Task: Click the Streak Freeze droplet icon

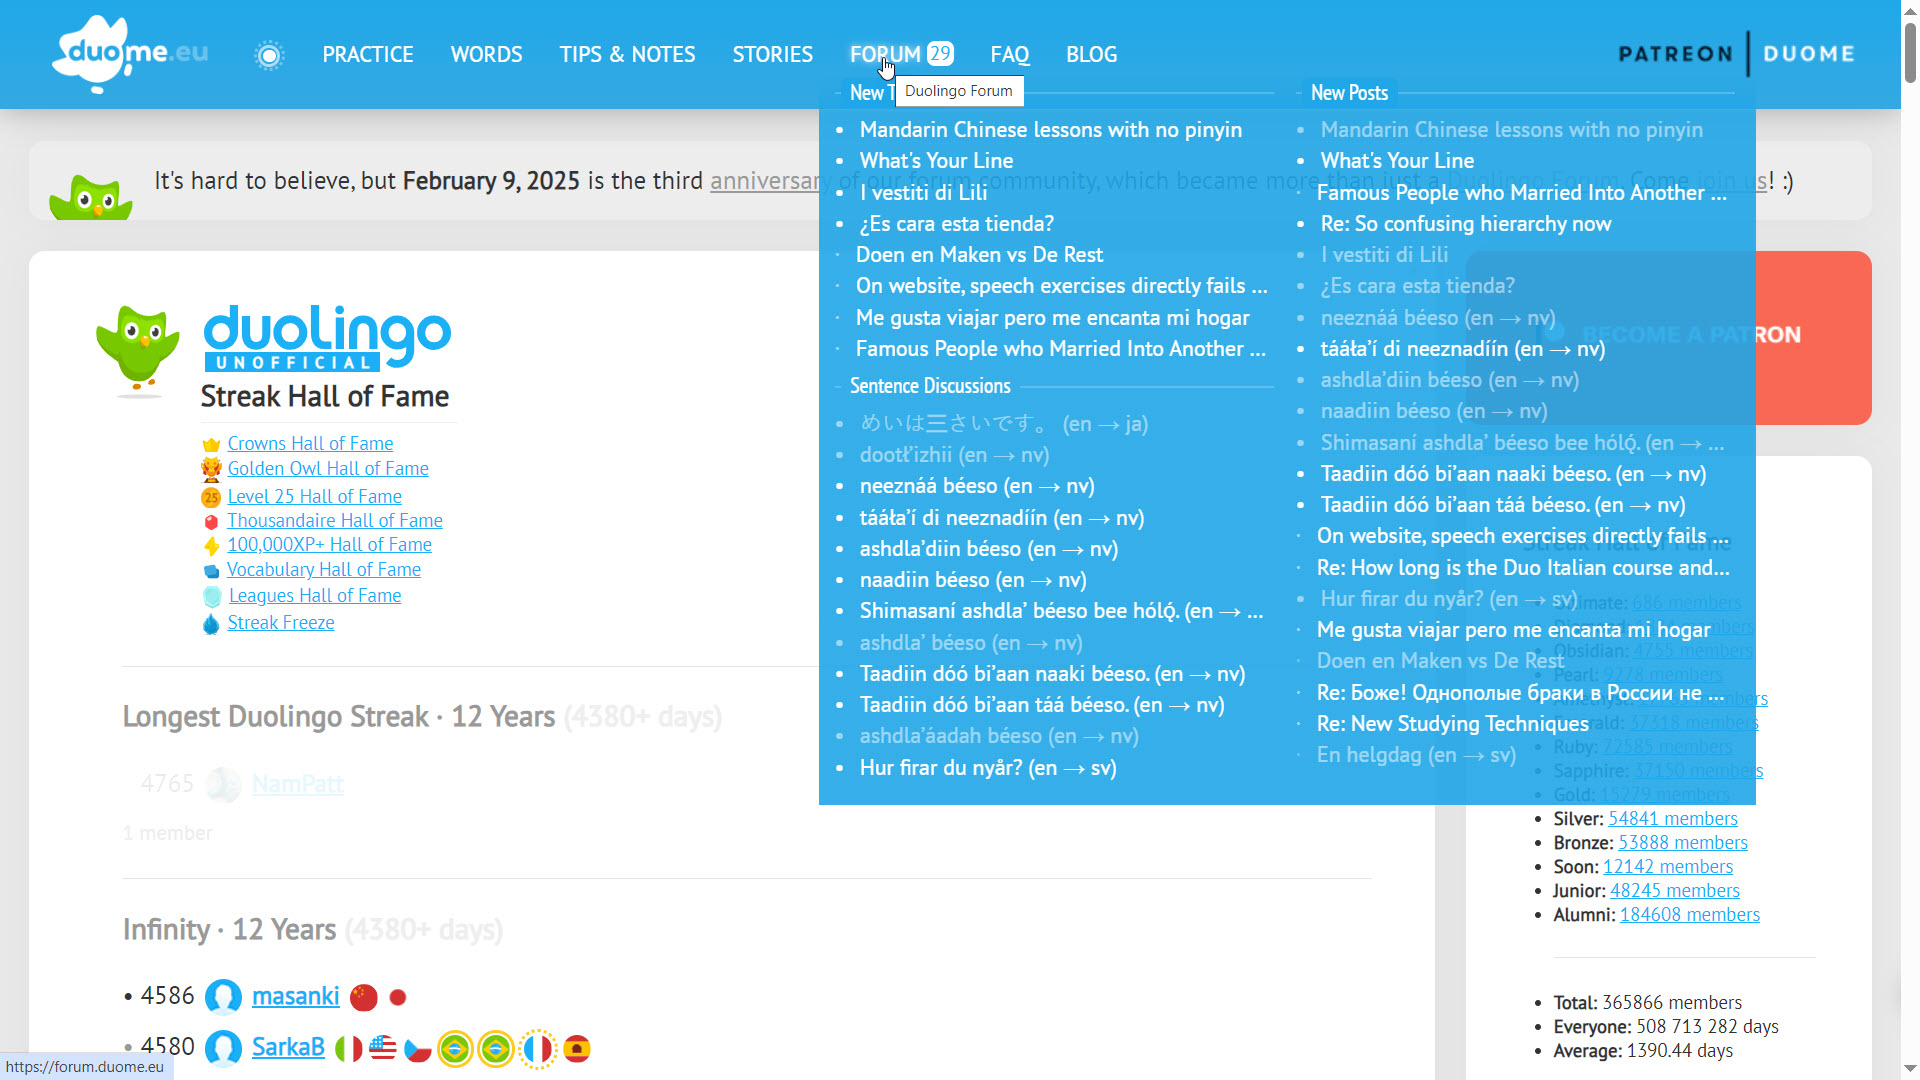Action: coord(211,624)
